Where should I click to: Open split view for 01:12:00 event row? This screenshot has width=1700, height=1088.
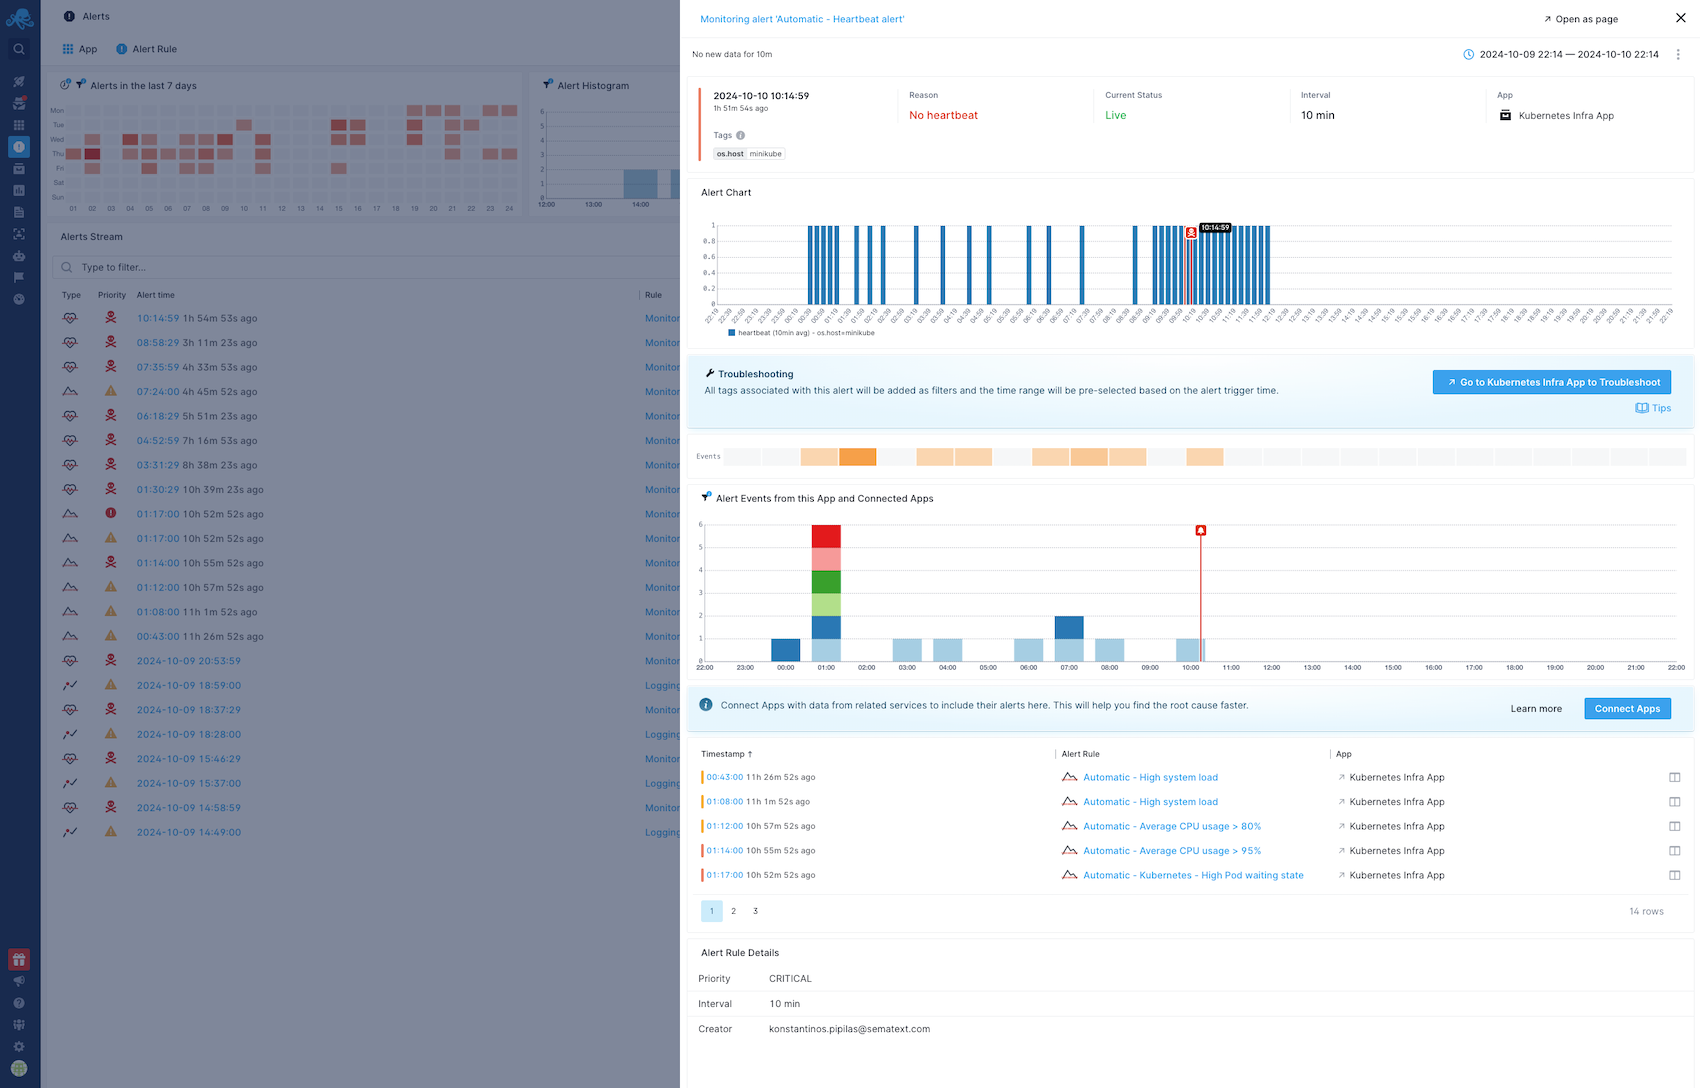point(1675,826)
